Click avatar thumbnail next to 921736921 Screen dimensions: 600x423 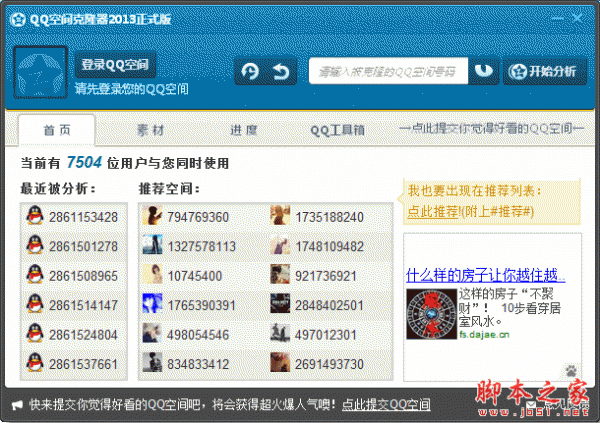[x=280, y=274]
